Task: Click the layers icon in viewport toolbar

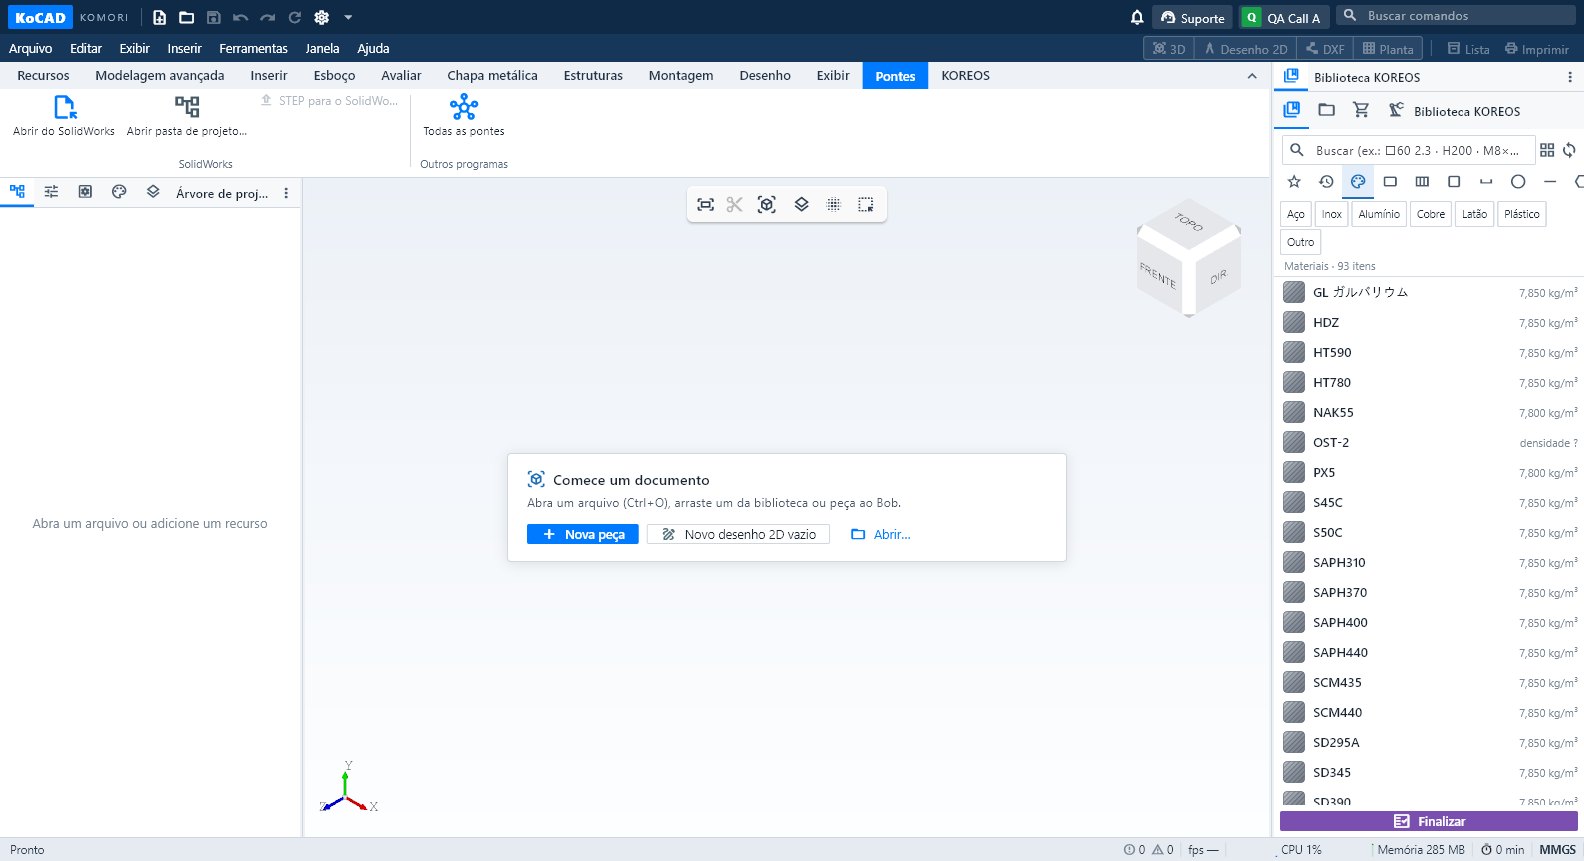Action: tap(801, 204)
